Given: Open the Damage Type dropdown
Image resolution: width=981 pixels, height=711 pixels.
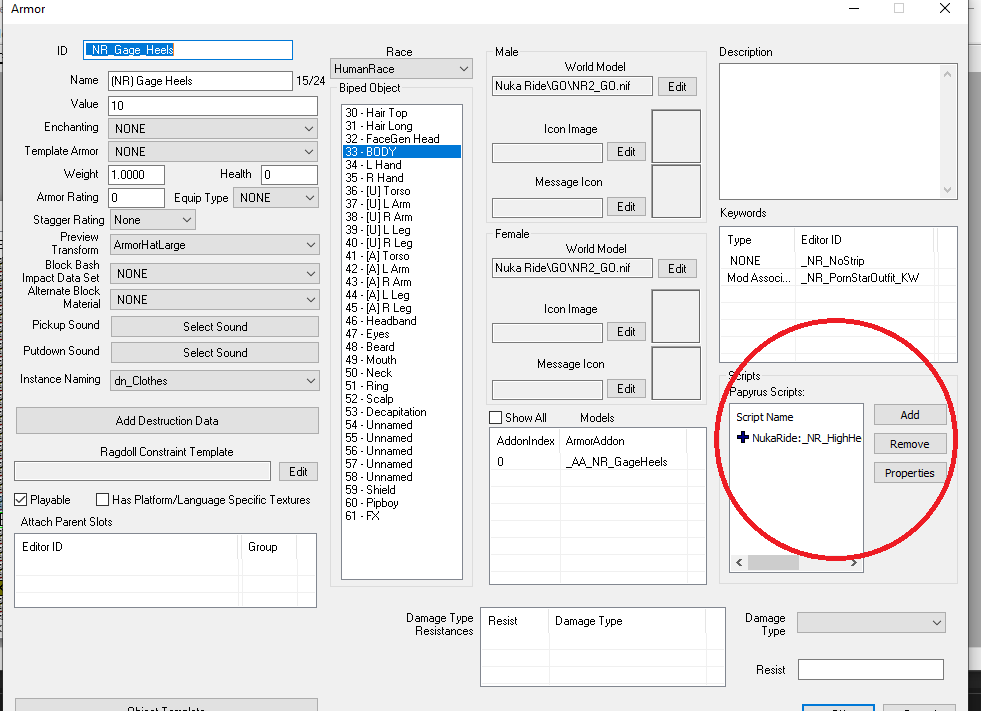Looking at the screenshot, I should [871, 623].
